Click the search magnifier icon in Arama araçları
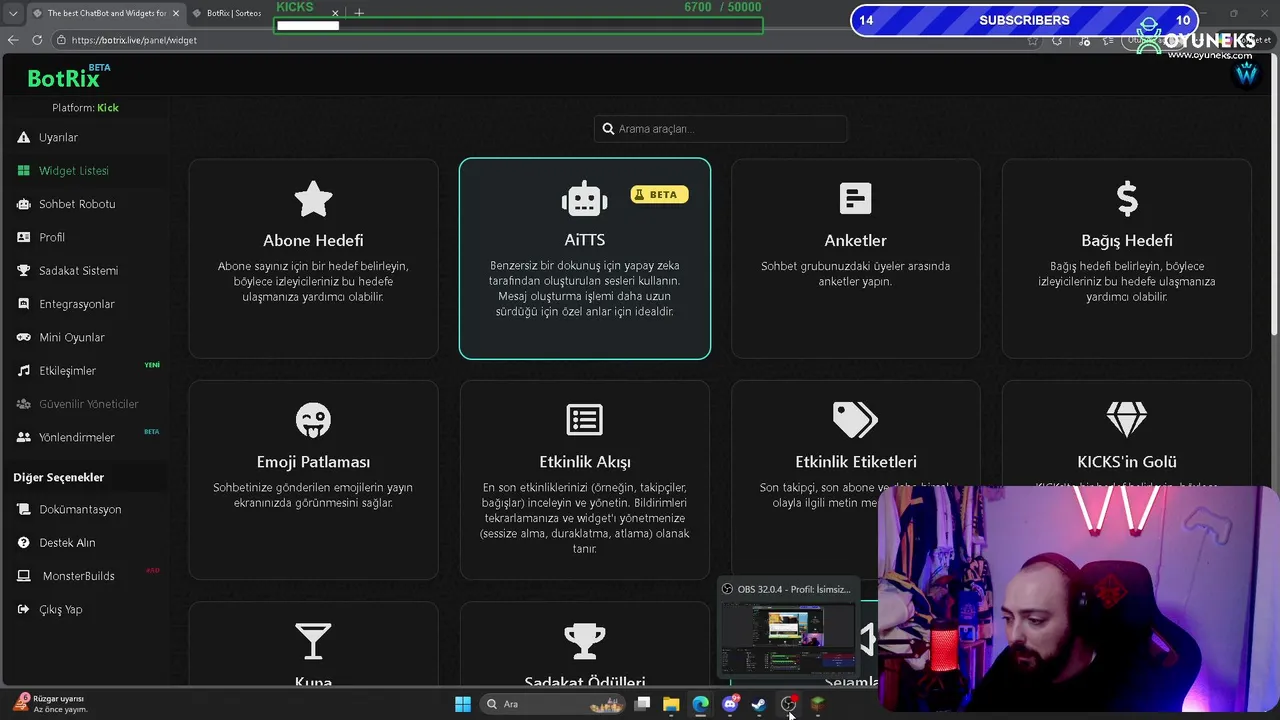Viewport: 1280px width, 720px height. [x=609, y=129]
